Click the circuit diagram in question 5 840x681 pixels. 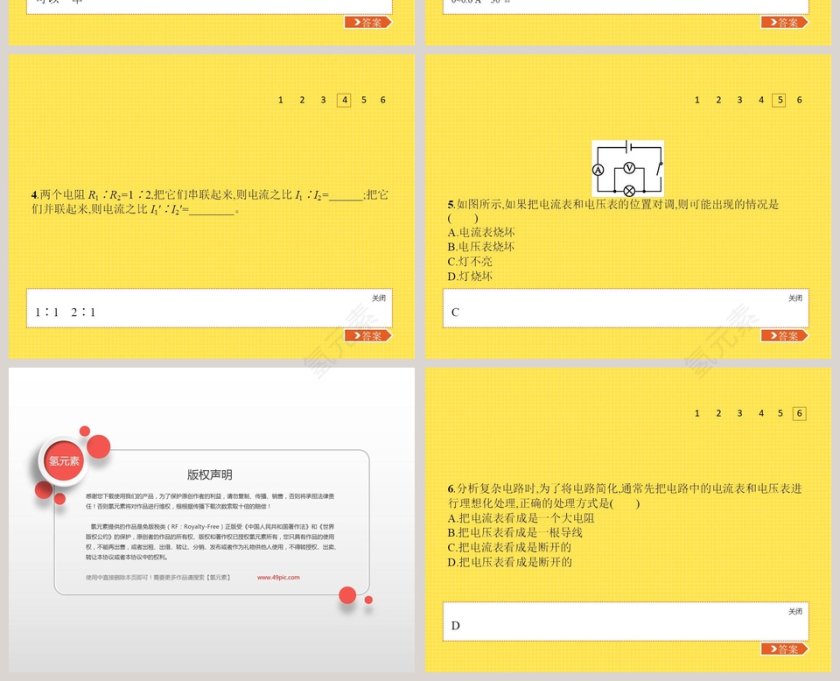click(627, 168)
